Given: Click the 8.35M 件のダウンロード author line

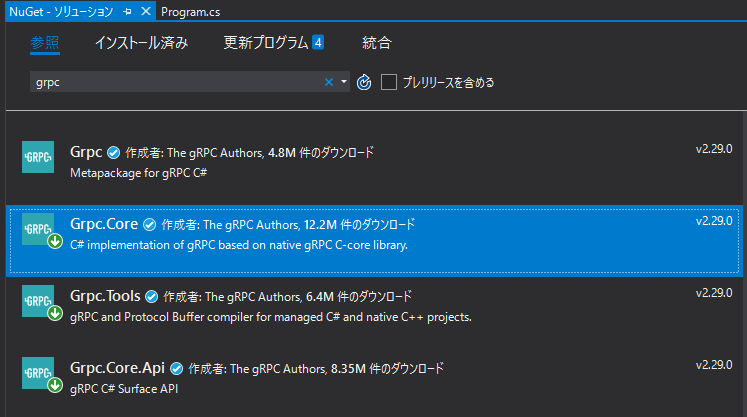Looking at the screenshot, I should point(316,368).
